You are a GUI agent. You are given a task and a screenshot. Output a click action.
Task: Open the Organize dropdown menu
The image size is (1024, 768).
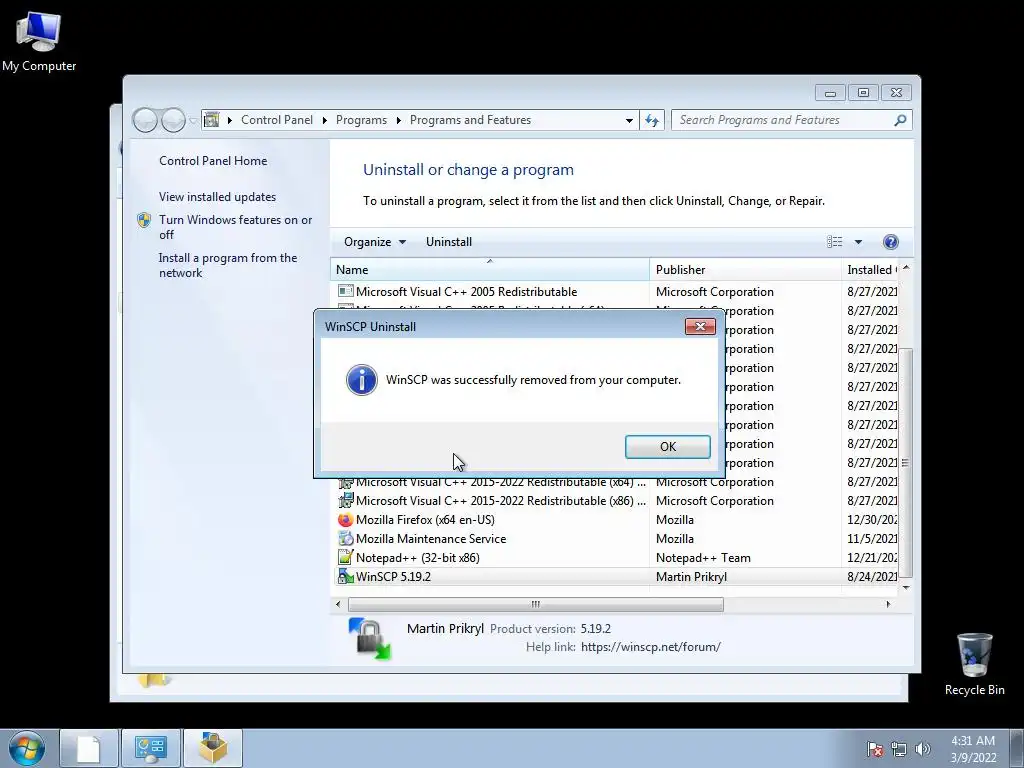click(375, 242)
